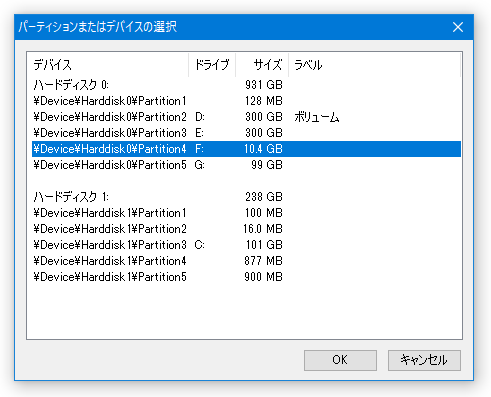
Task: Click the 877 MB size cell
Action: (263, 261)
